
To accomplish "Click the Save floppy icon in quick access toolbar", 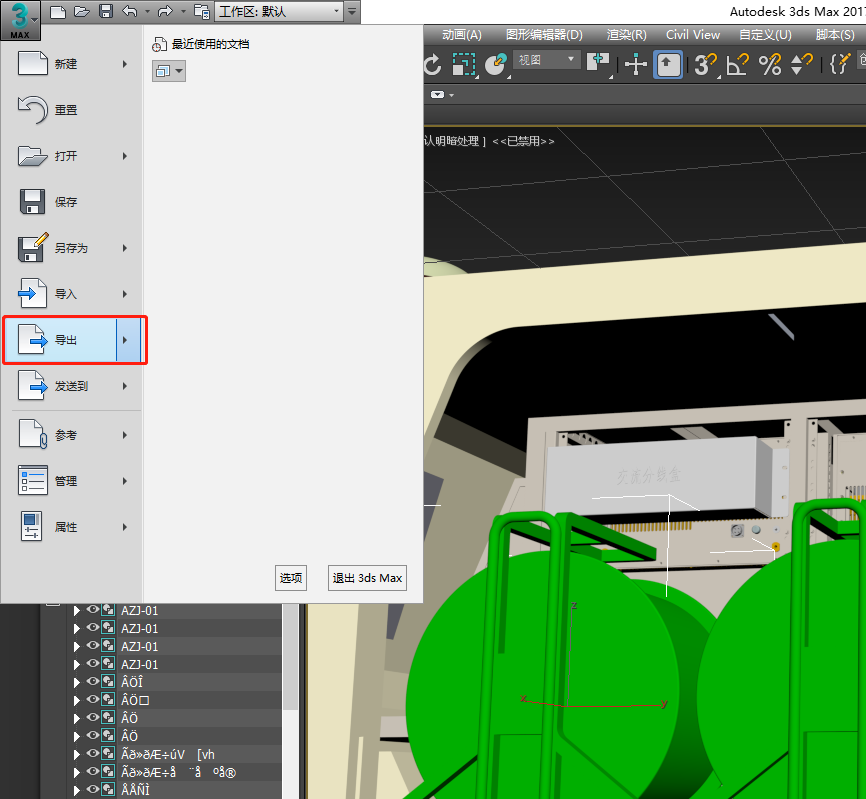I will pyautogui.click(x=105, y=12).
